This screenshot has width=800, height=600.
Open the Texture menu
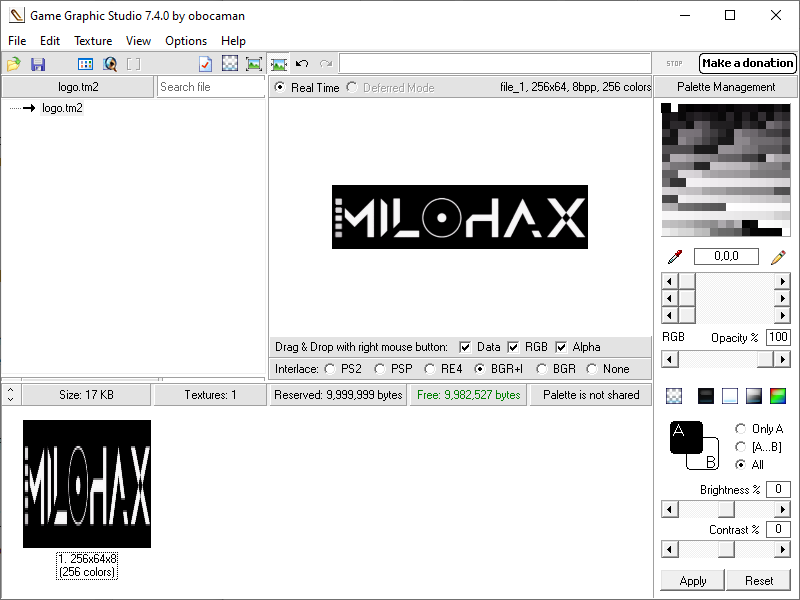coord(93,41)
